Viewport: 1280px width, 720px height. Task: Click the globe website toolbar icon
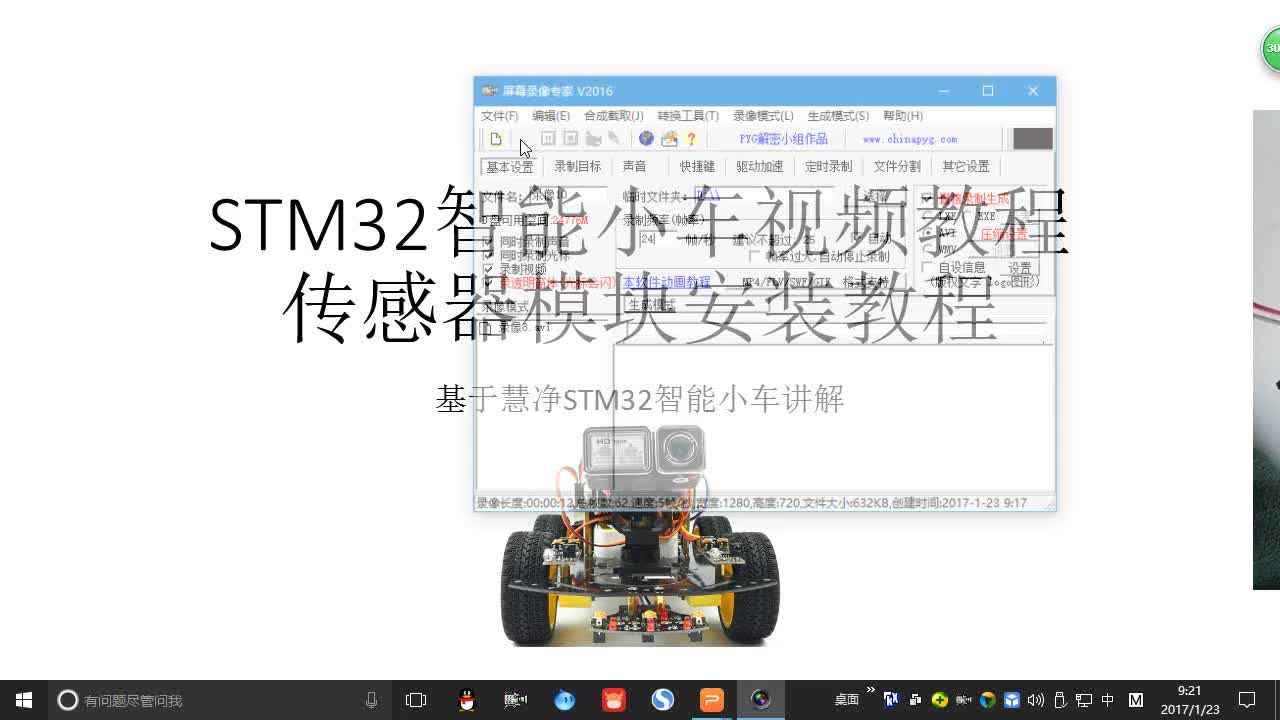point(646,139)
